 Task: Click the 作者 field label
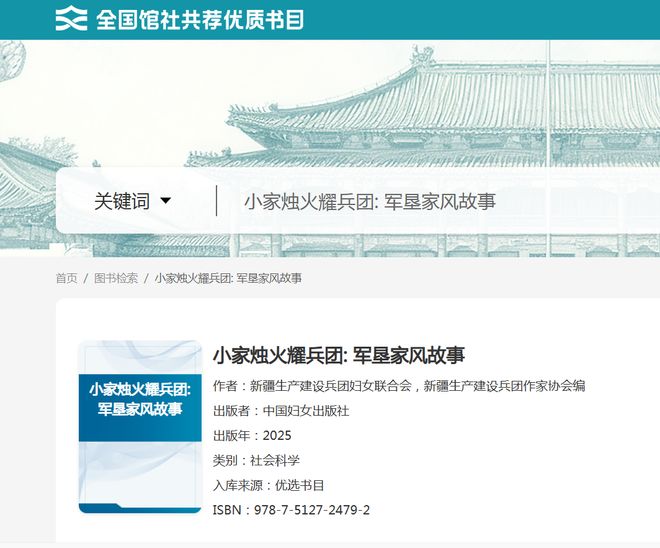[225, 386]
